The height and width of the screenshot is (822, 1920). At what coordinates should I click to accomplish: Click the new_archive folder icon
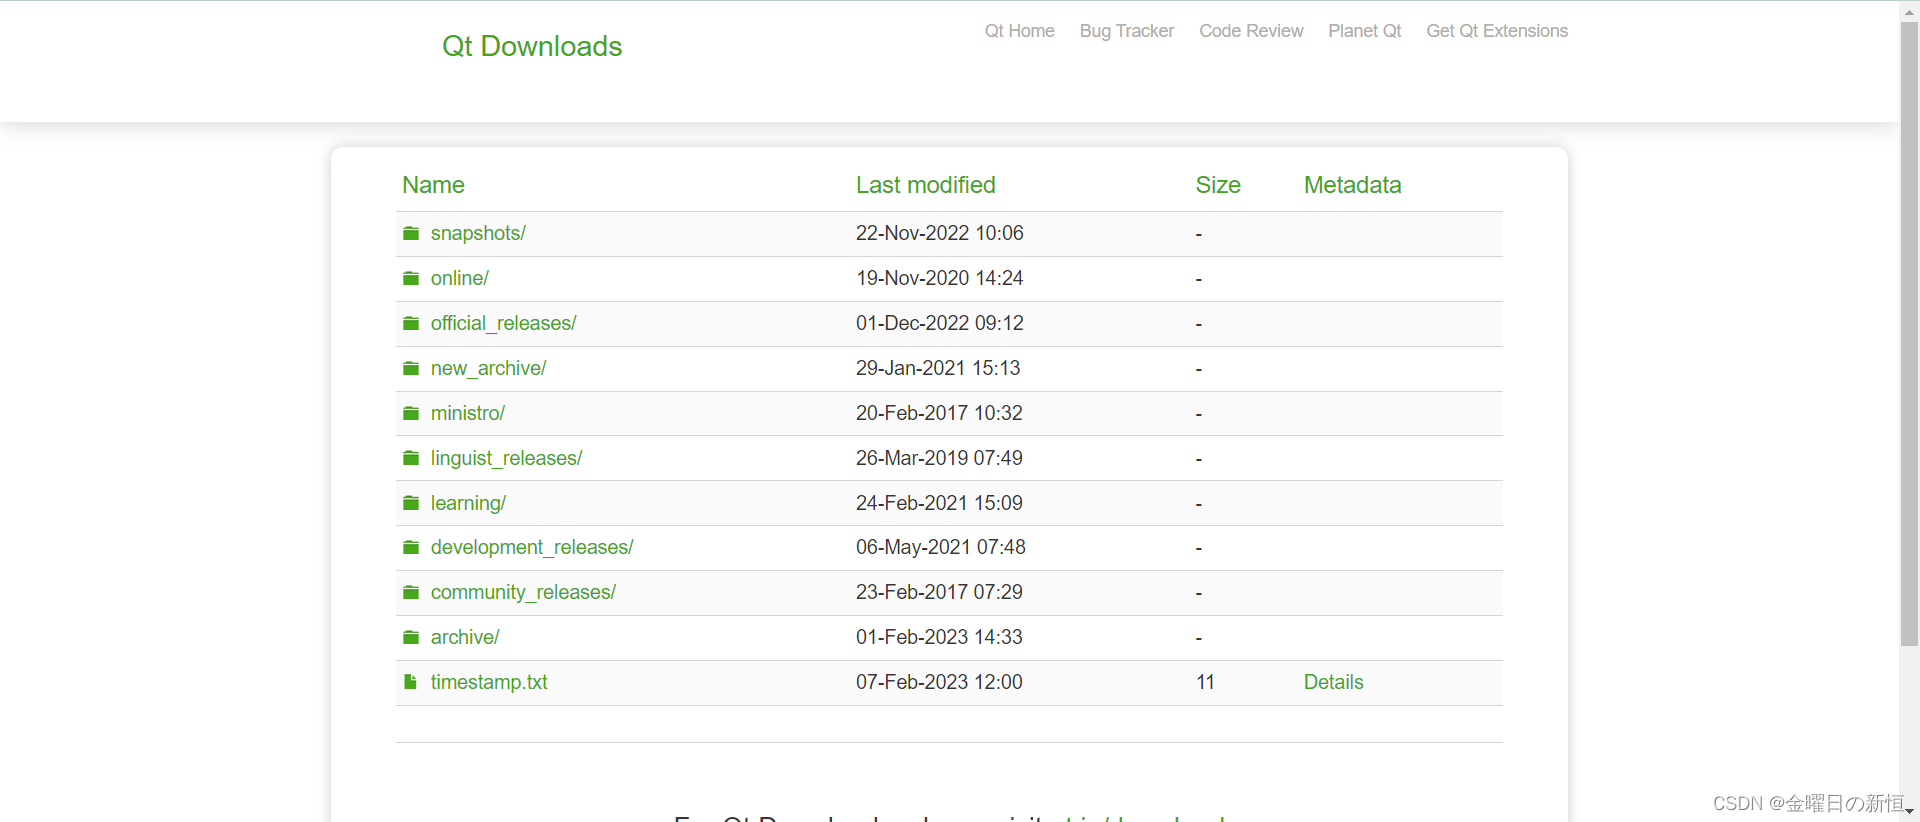tap(411, 368)
